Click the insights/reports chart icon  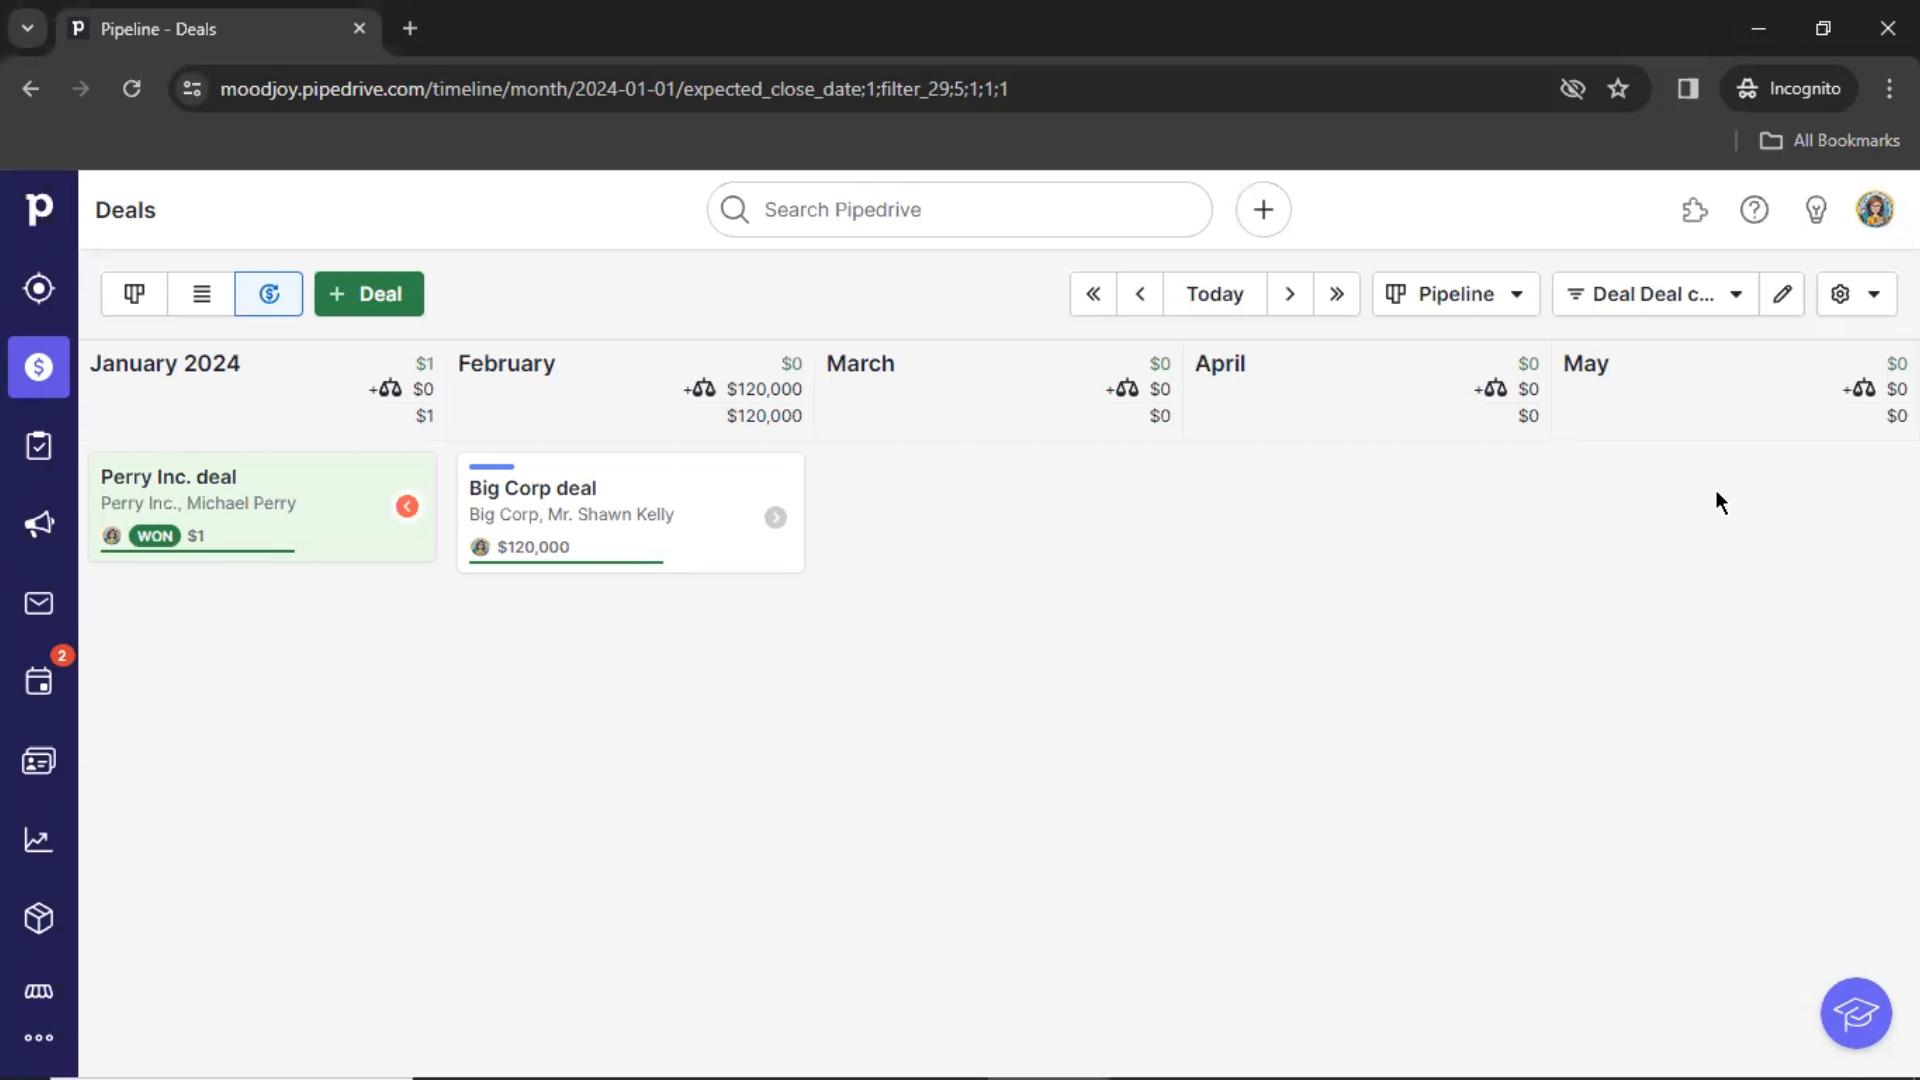[38, 840]
